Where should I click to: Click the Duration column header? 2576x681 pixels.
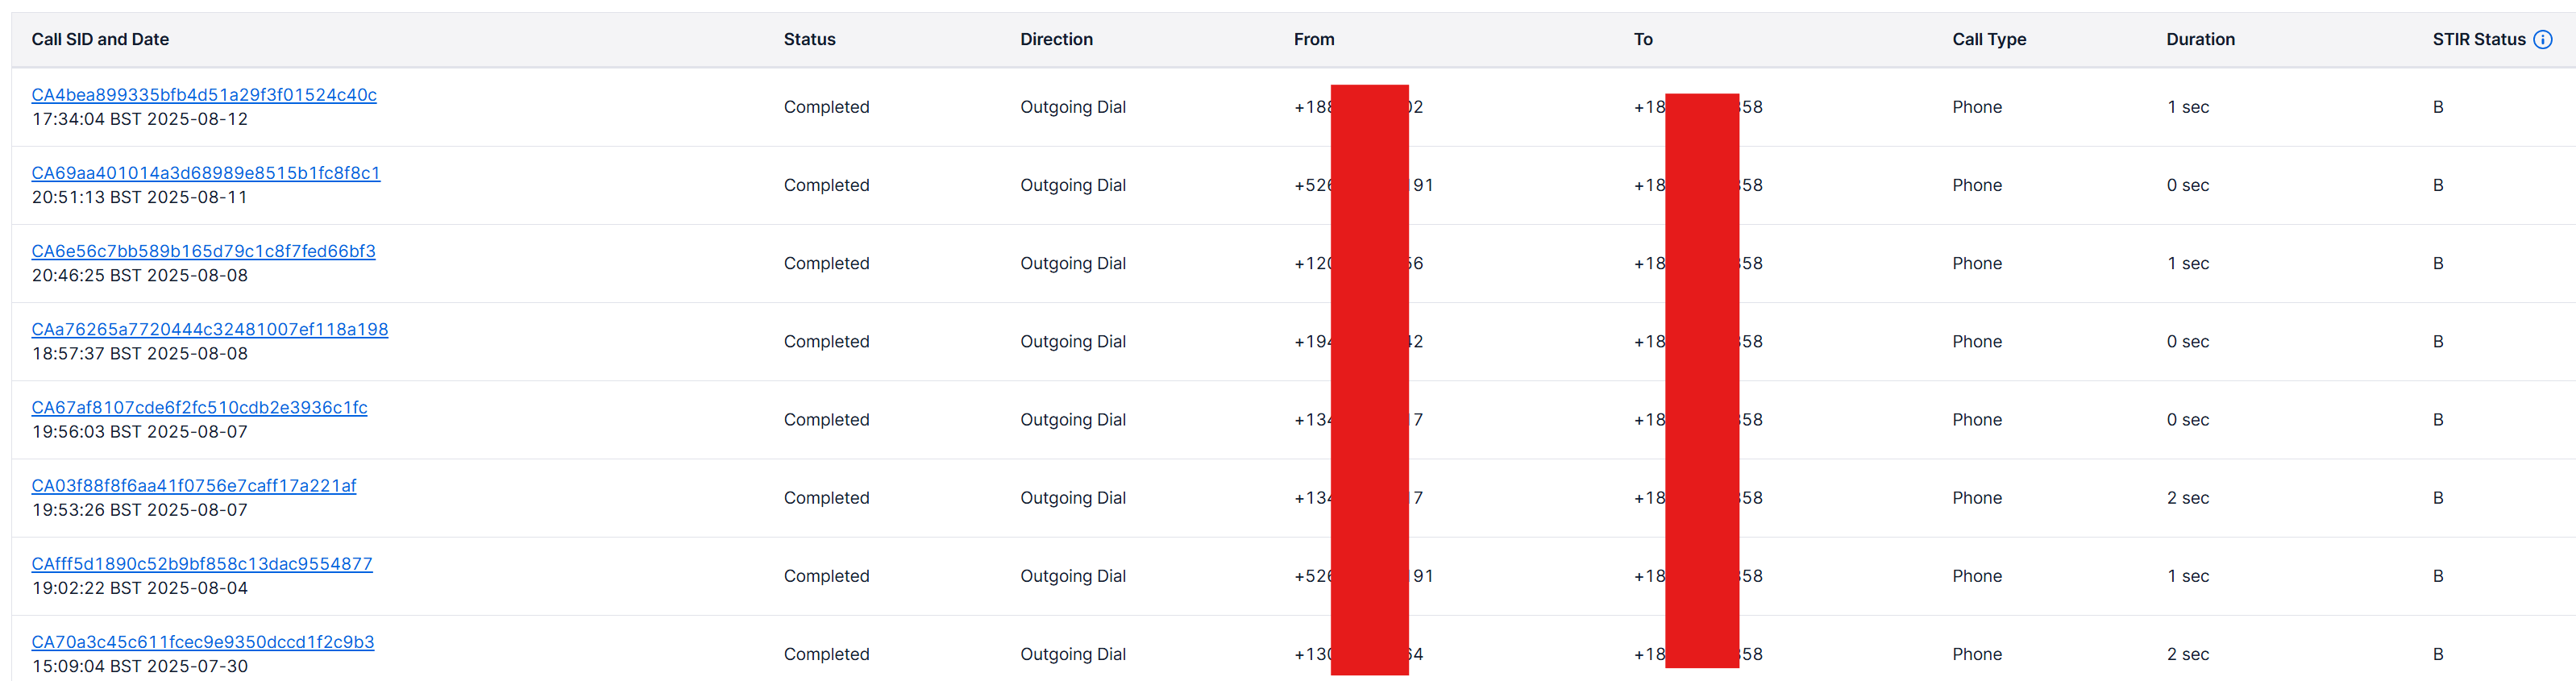point(2200,39)
